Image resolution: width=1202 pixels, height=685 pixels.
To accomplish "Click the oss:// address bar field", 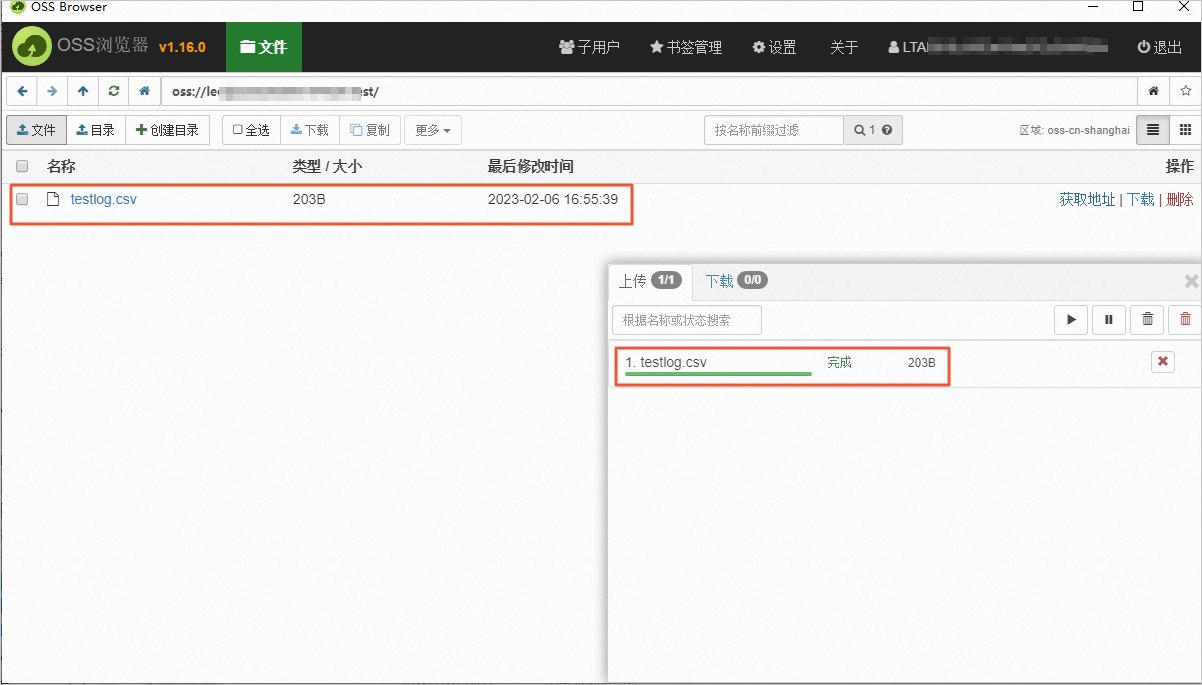I will click(x=649, y=91).
